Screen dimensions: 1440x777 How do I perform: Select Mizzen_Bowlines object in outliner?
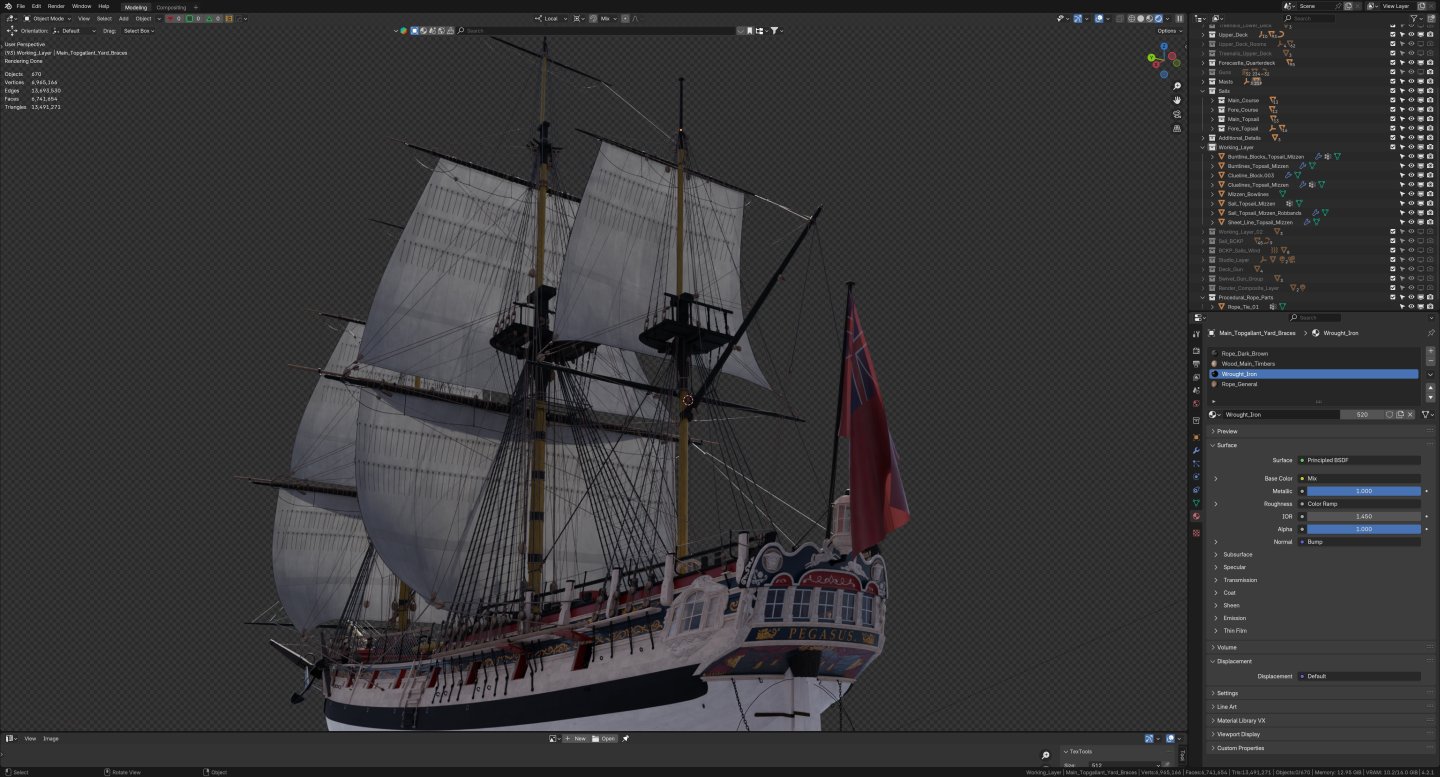click(1250, 194)
